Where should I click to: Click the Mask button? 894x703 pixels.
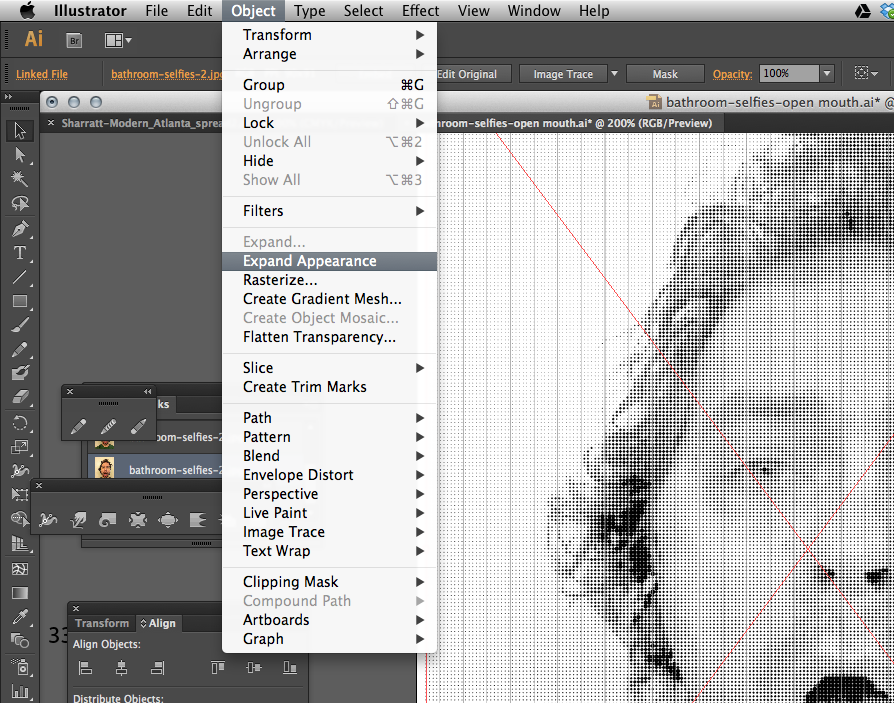pos(665,74)
